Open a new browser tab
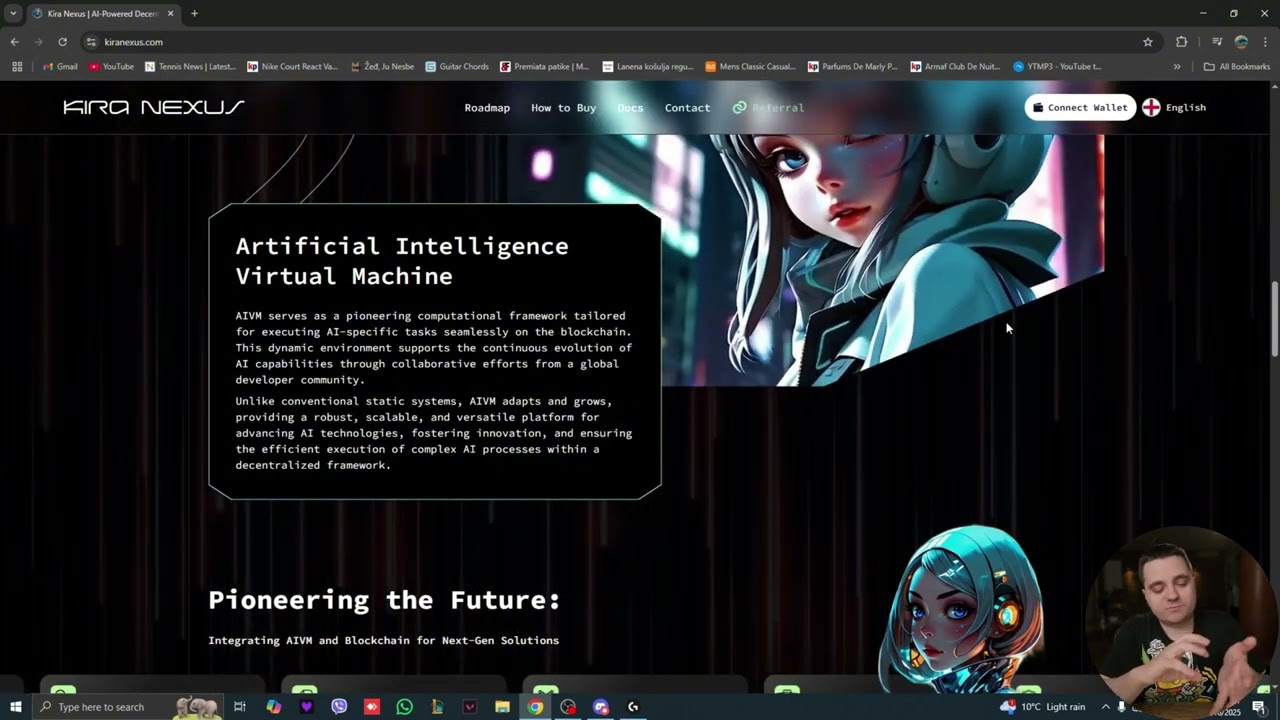Image resolution: width=1280 pixels, height=720 pixels. click(x=194, y=13)
